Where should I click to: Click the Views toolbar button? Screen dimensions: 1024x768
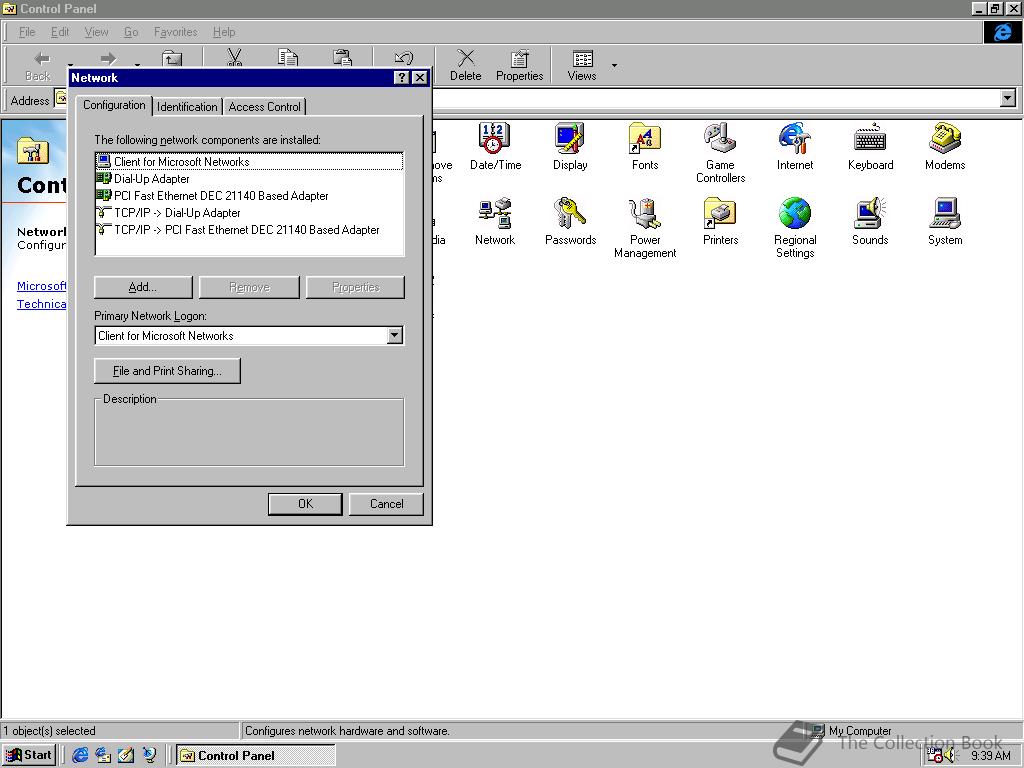click(582, 65)
